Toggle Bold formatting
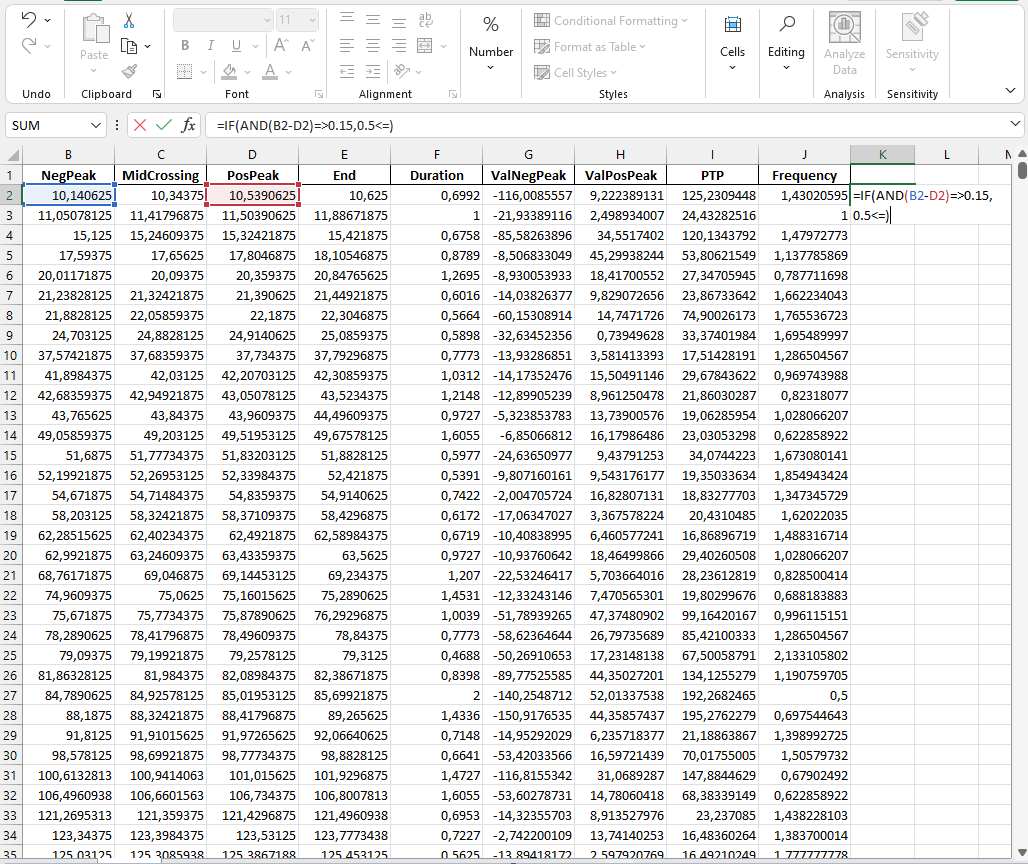1028x864 pixels. point(184,45)
